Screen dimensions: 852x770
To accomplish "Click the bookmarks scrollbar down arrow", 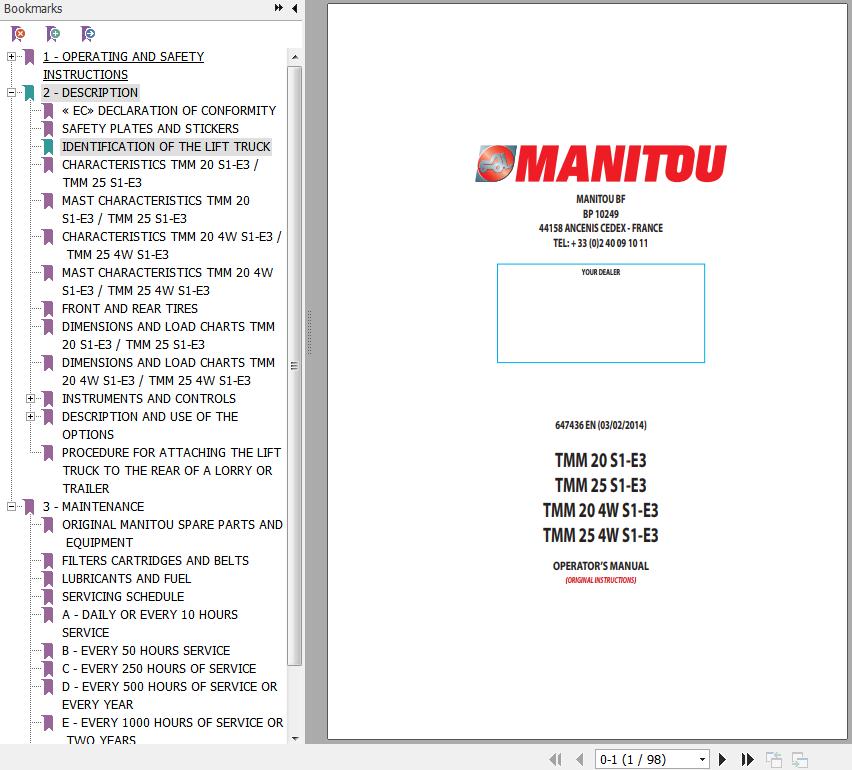I will pyautogui.click(x=295, y=738).
